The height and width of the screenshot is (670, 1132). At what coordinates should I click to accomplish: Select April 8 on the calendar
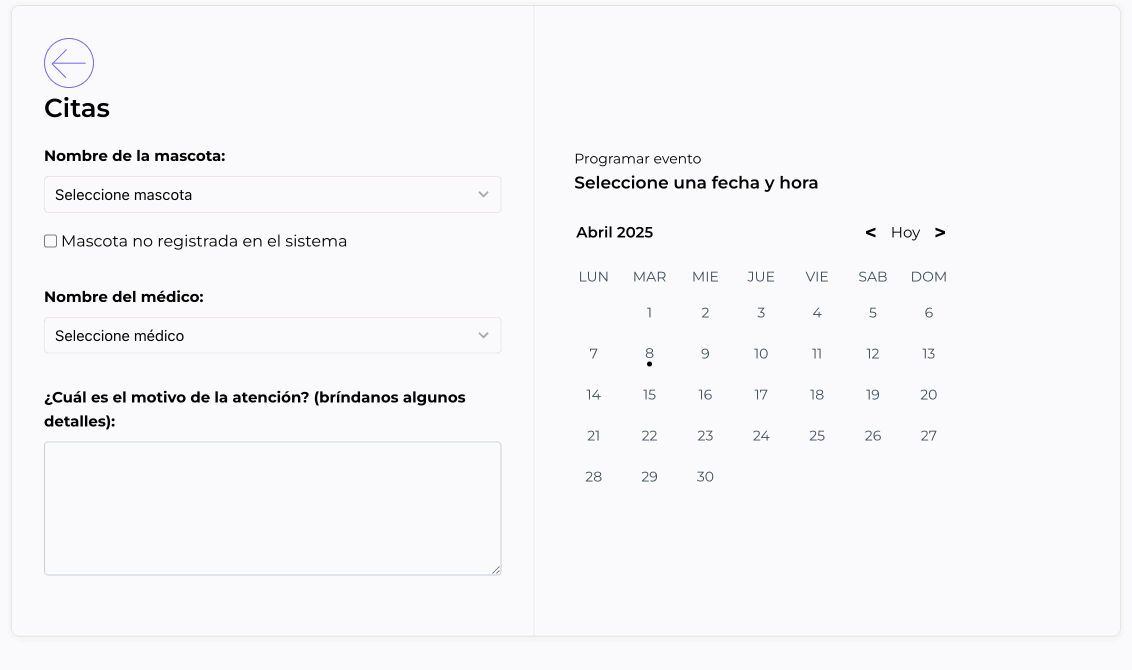tap(649, 354)
